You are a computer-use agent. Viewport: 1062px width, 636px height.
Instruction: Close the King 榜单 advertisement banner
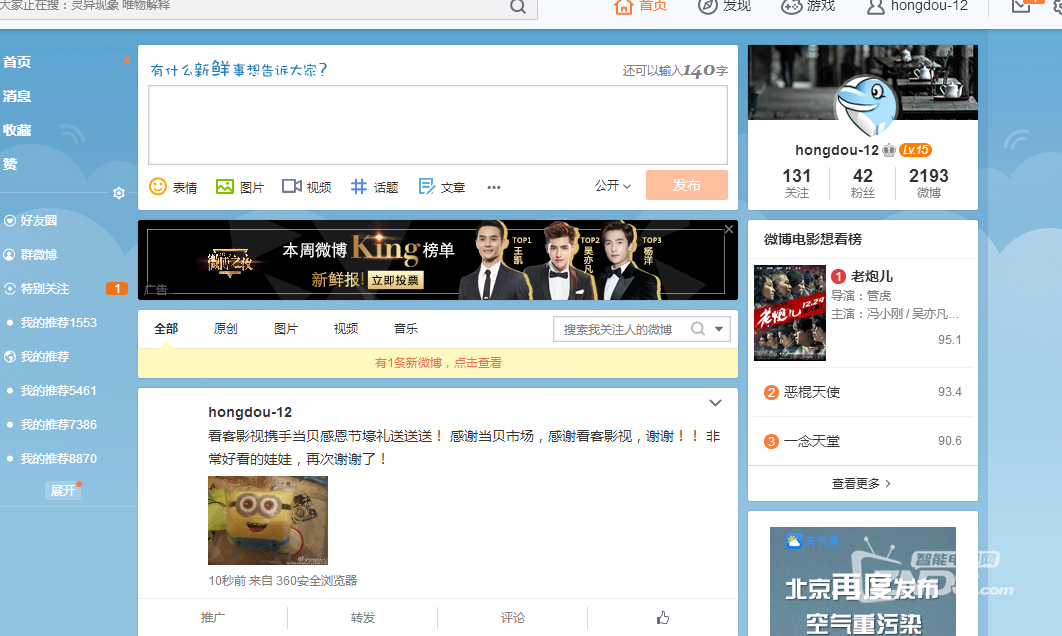[729, 230]
